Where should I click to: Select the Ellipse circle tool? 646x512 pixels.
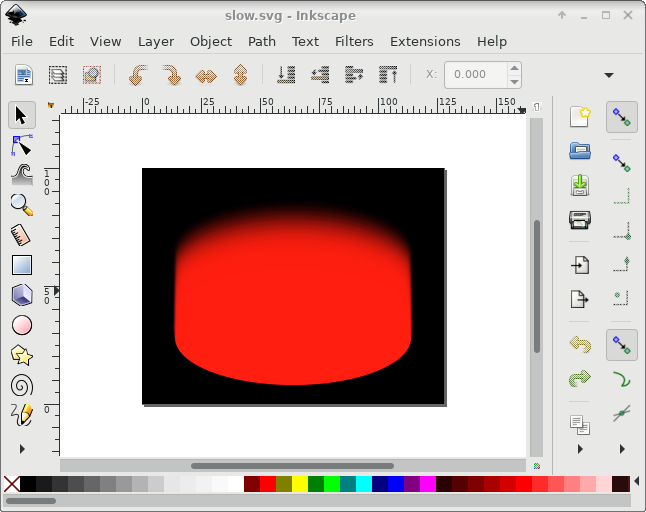(x=21, y=325)
